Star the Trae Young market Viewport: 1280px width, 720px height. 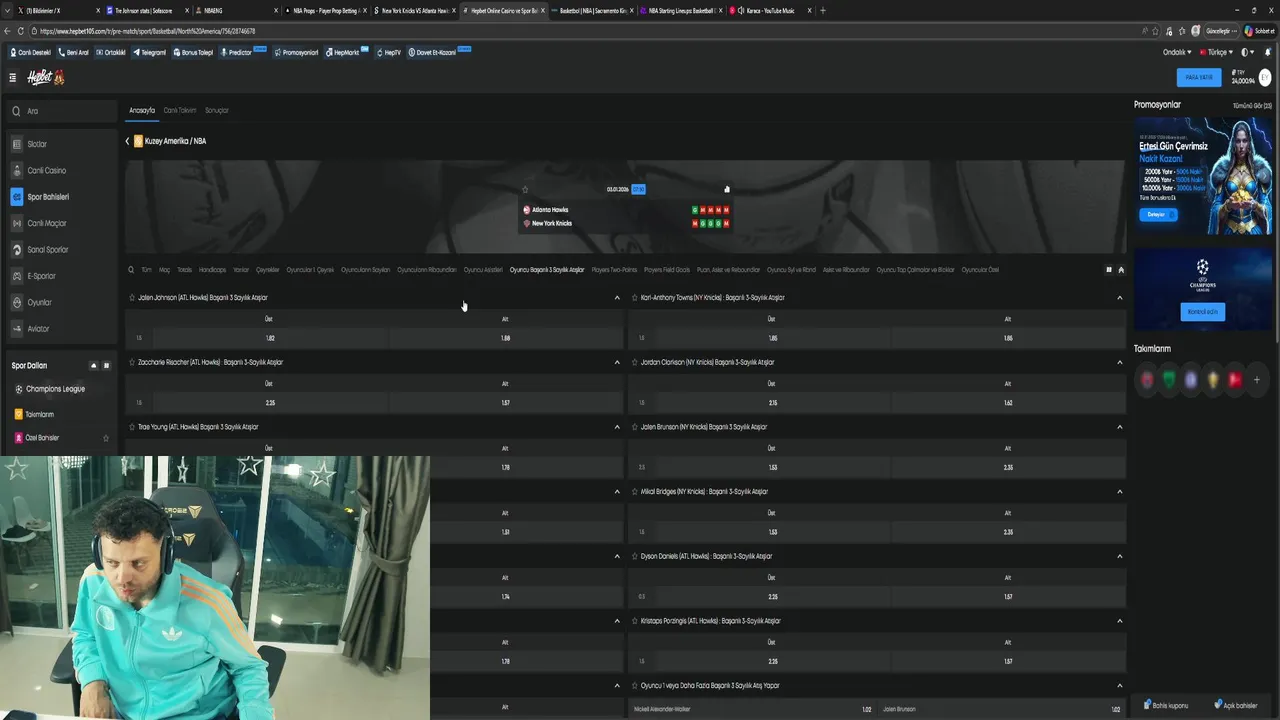point(132,427)
